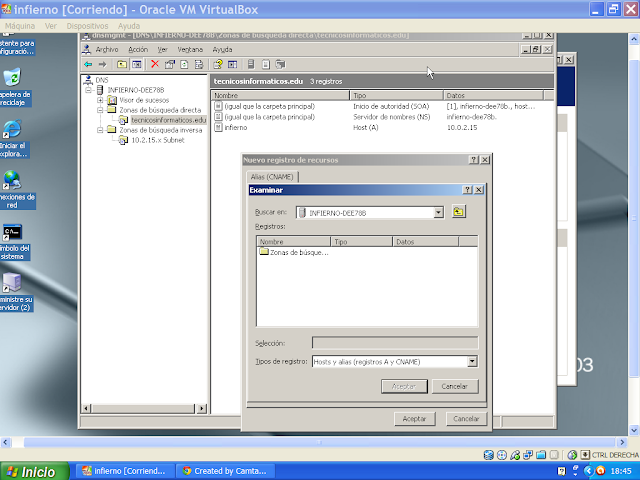Collapse Zonas de búsqueda directa node
The width and height of the screenshot is (640, 480).
(100, 110)
